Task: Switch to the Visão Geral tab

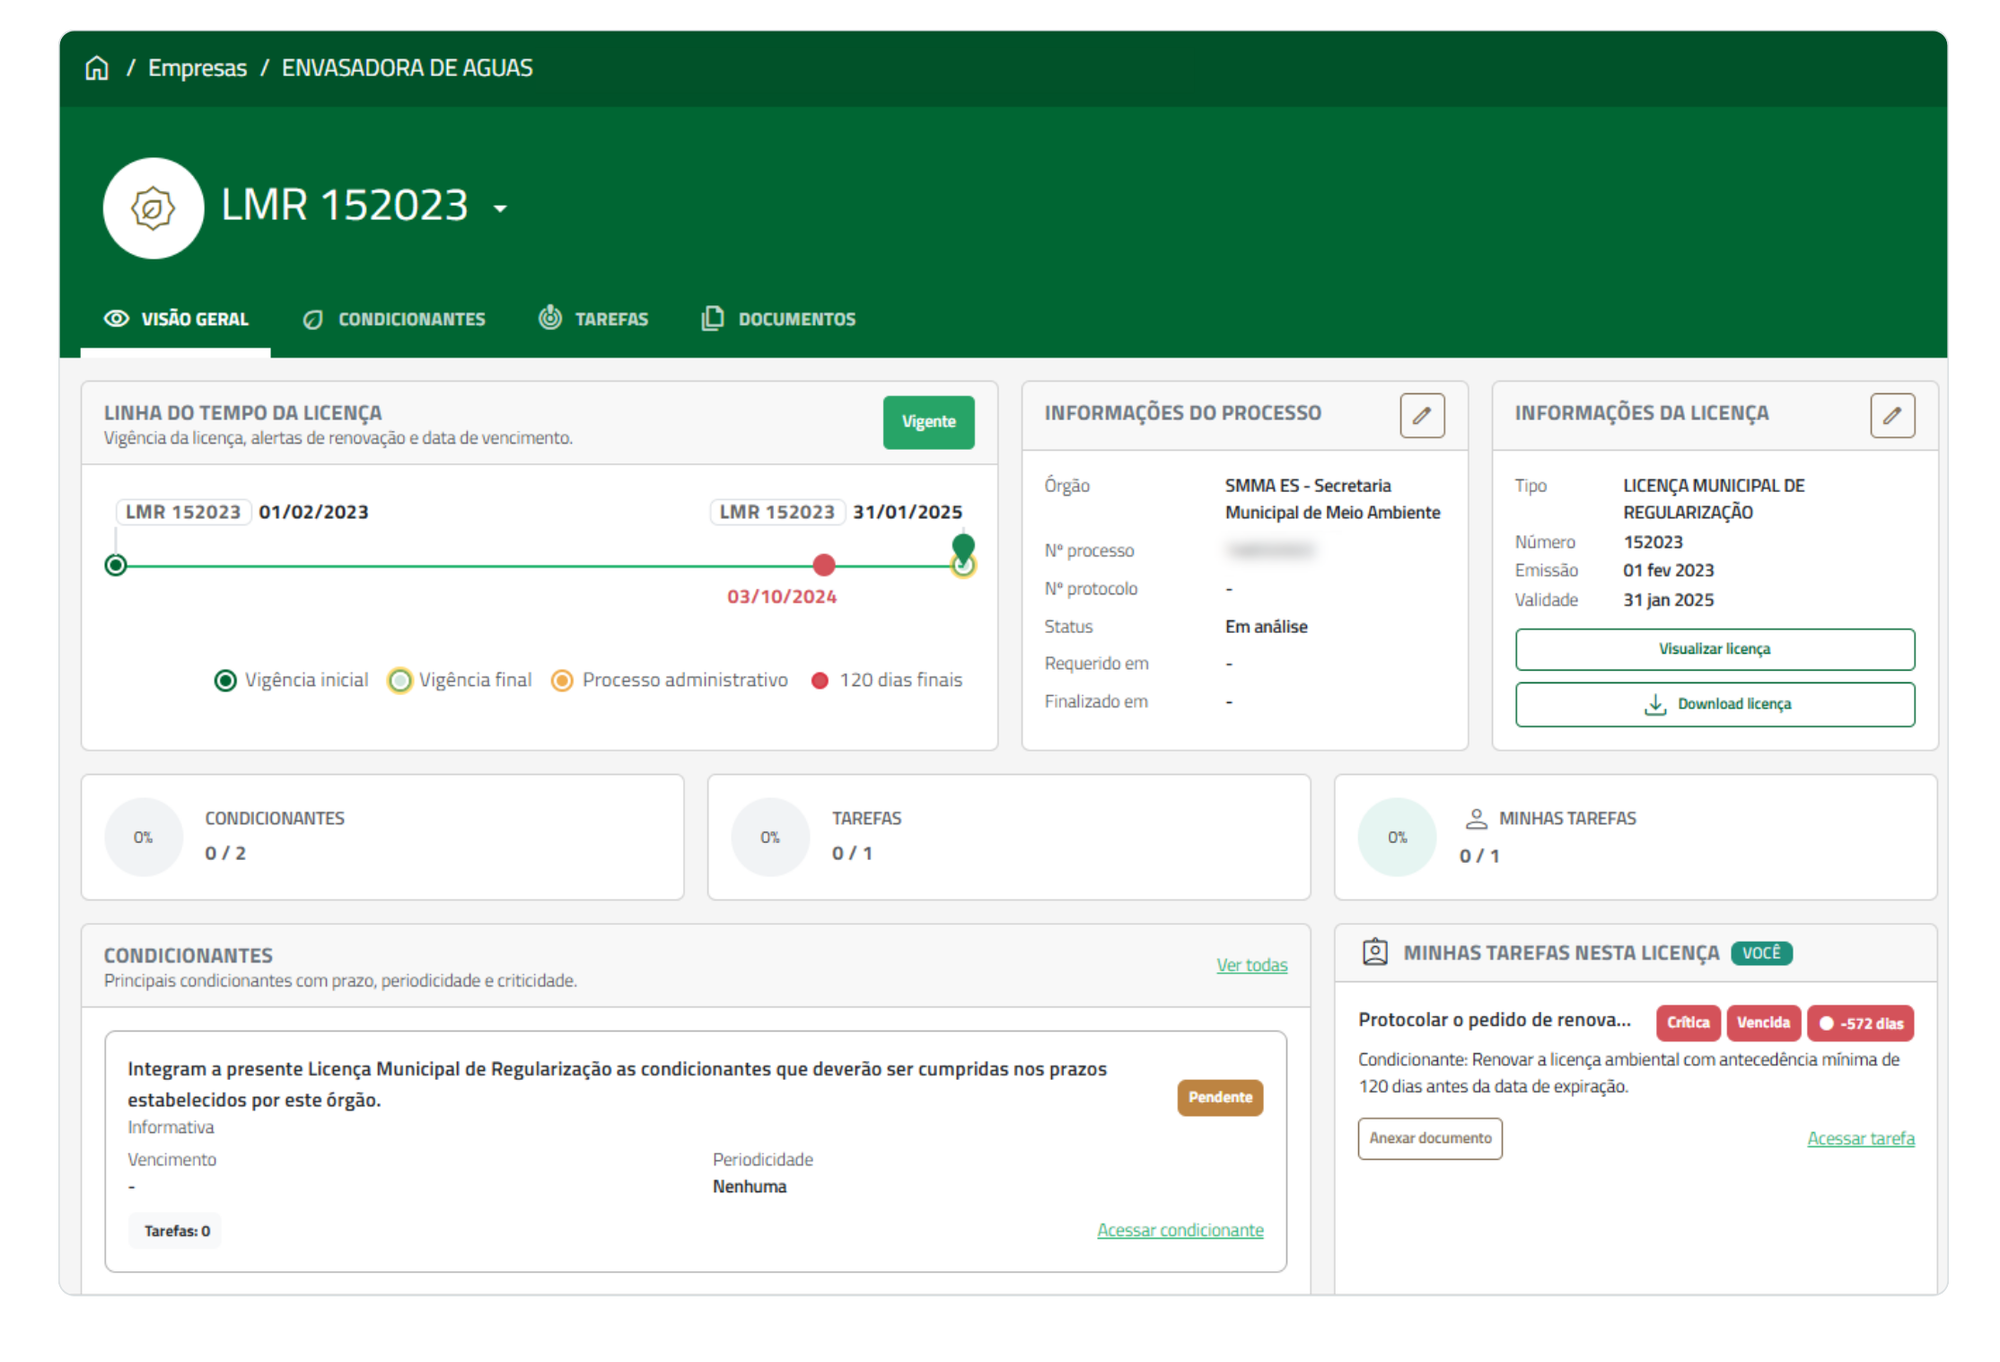Action: click(x=176, y=319)
